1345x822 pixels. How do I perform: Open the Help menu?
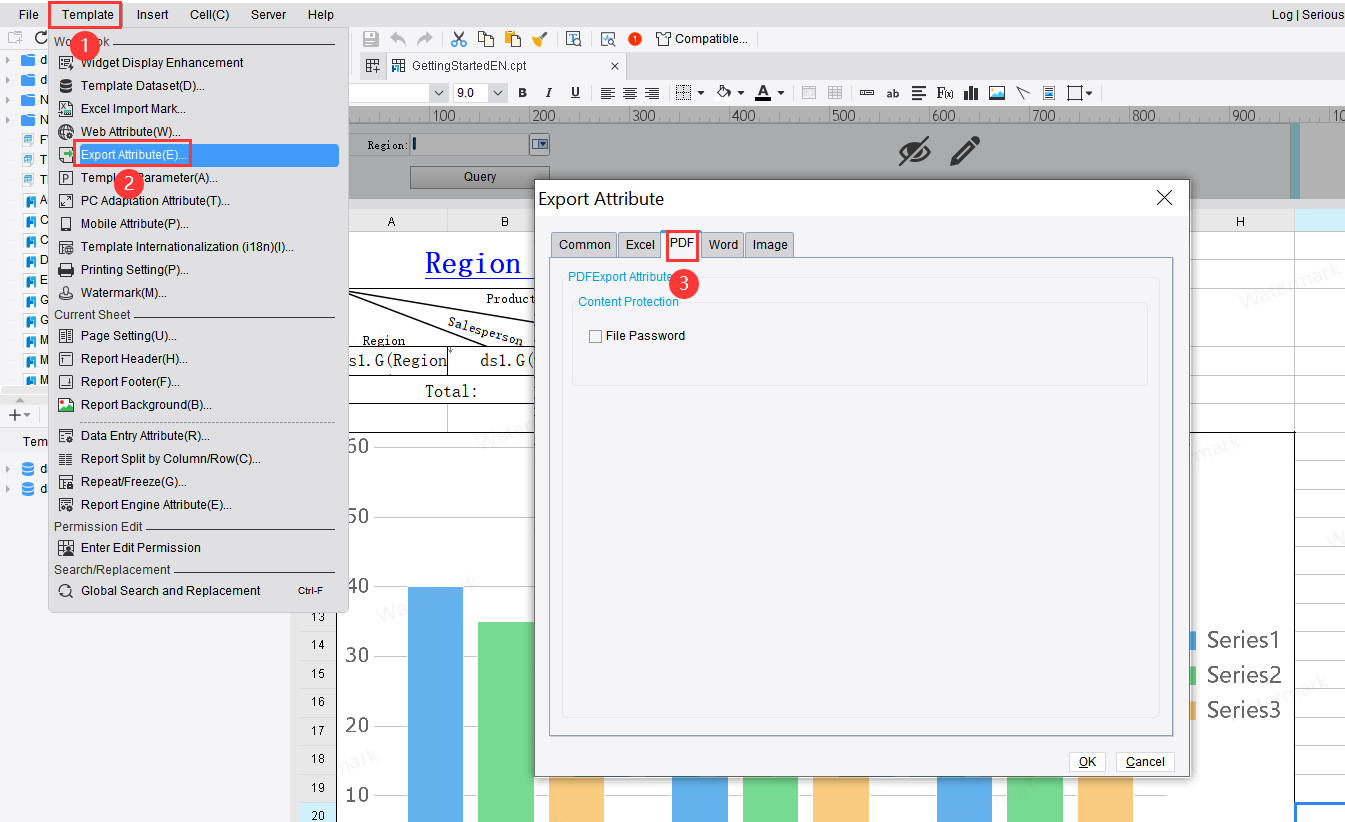click(x=321, y=15)
